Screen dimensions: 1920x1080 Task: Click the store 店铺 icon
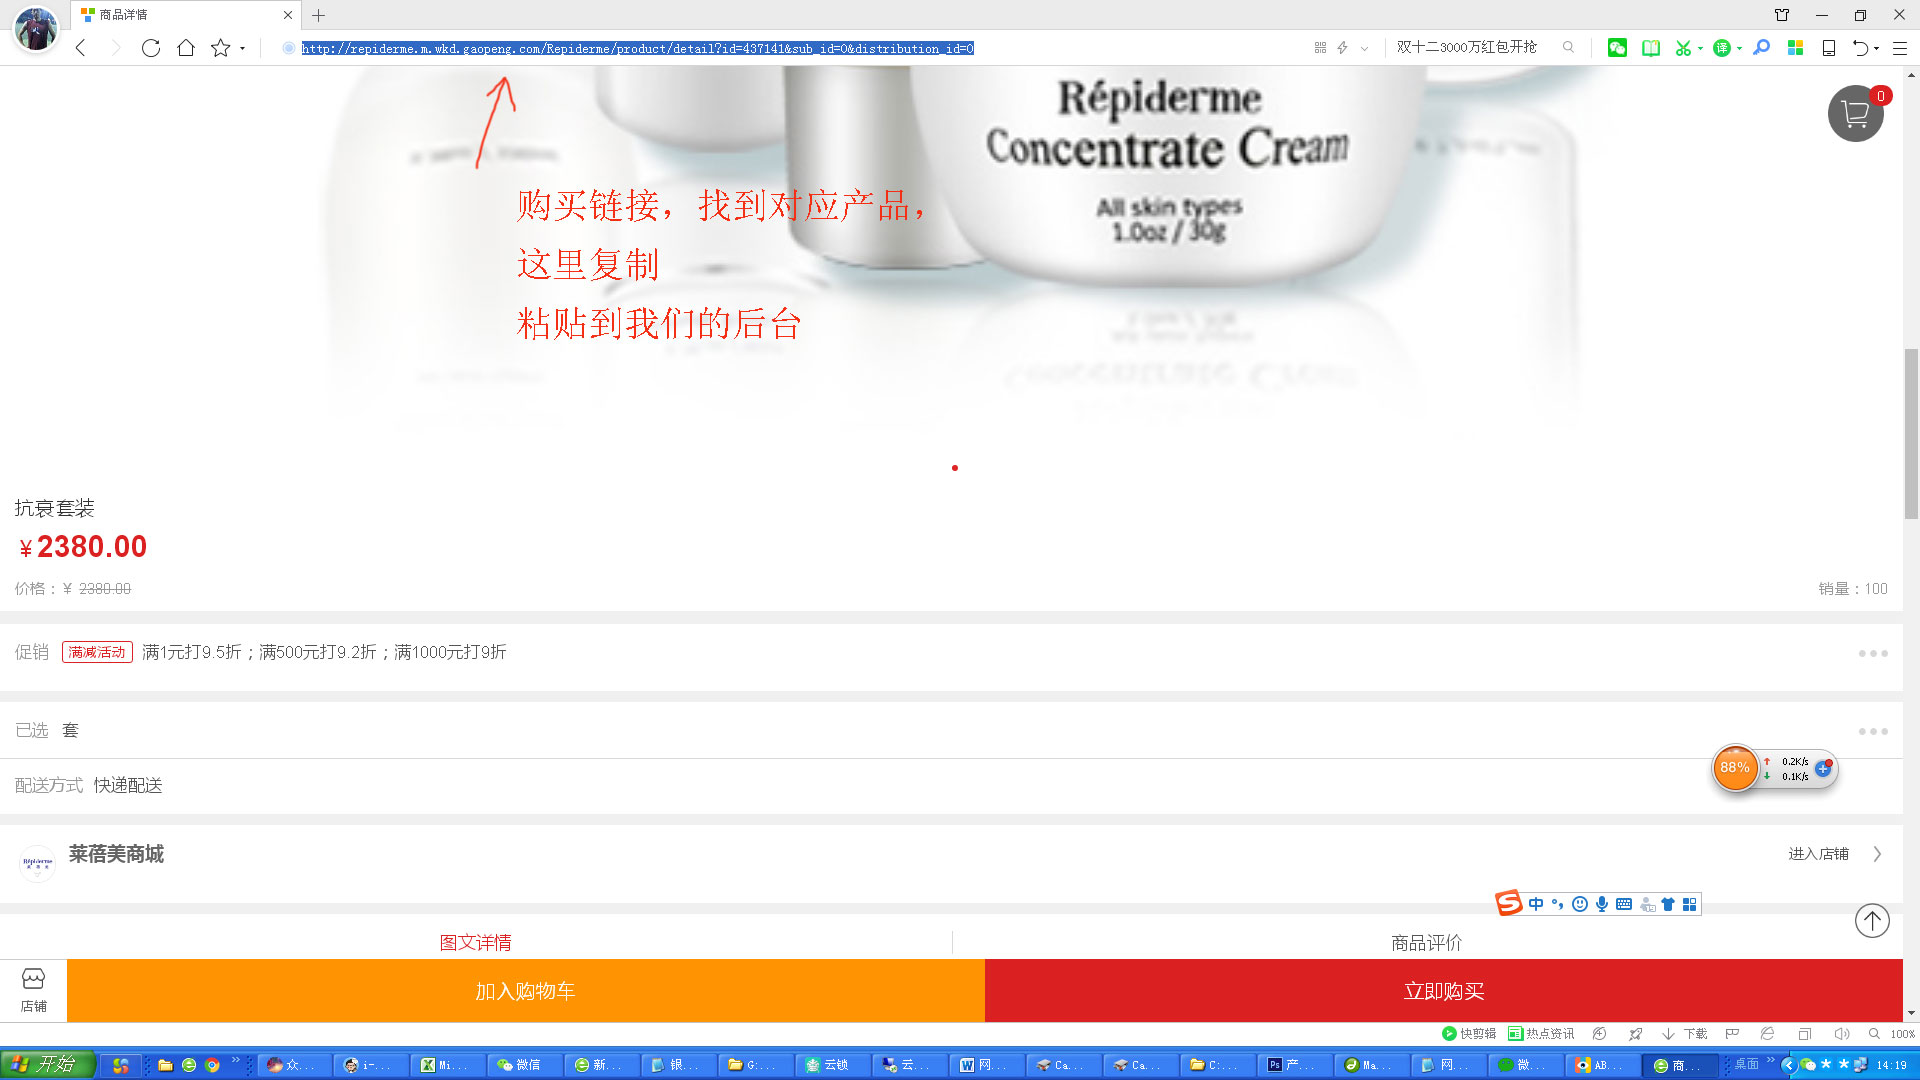coord(33,989)
